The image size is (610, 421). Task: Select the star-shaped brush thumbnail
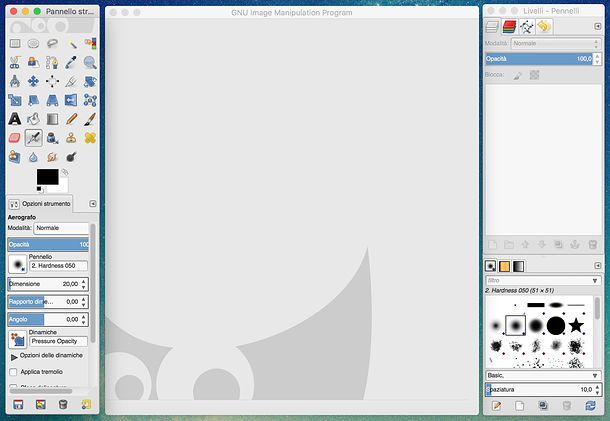point(576,325)
